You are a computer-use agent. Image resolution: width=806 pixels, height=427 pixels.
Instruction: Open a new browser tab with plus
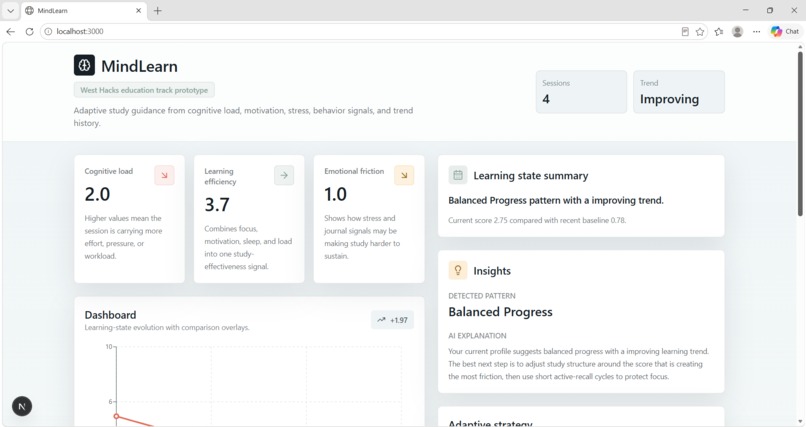coord(158,10)
